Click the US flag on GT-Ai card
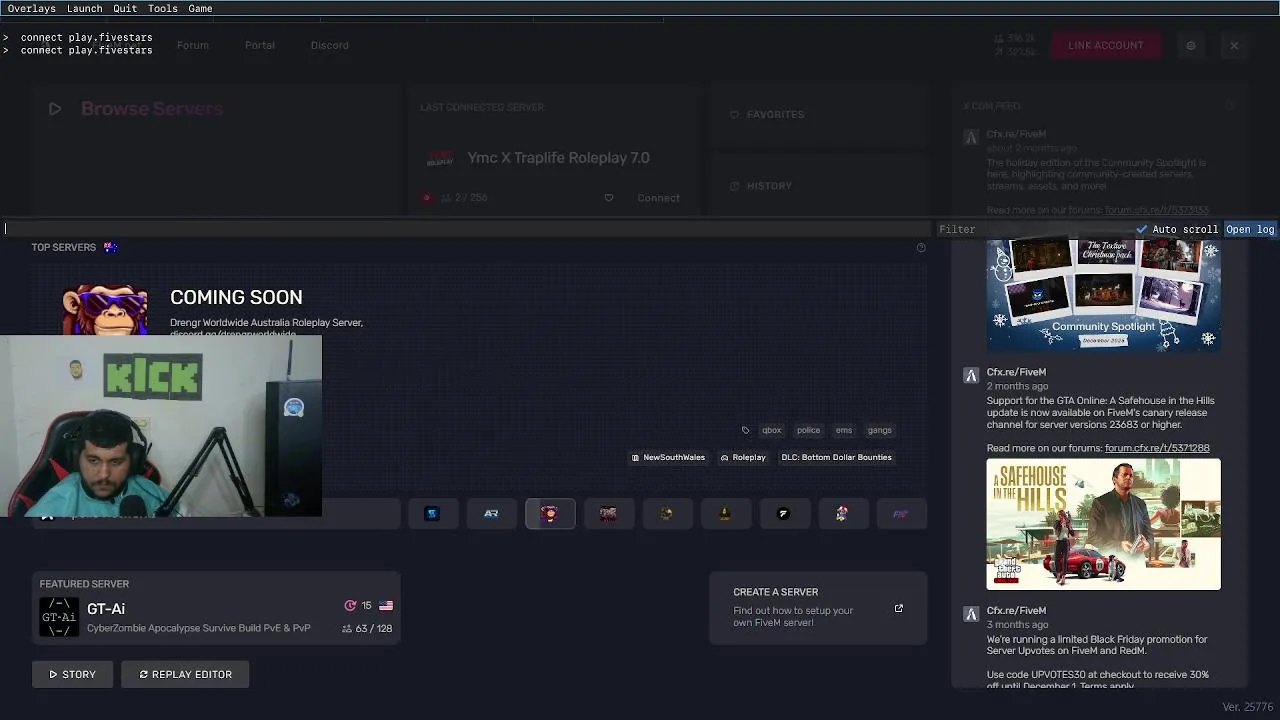This screenshot has height=720, width=1280. (x=386, y=606)
